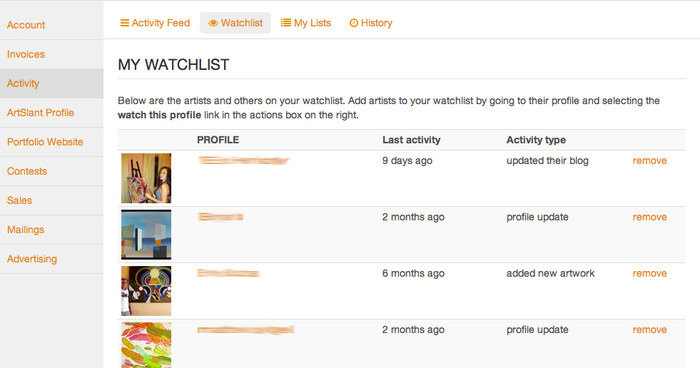Remove the artist who updated their blog
700x368 pixels.
point(650,161)
